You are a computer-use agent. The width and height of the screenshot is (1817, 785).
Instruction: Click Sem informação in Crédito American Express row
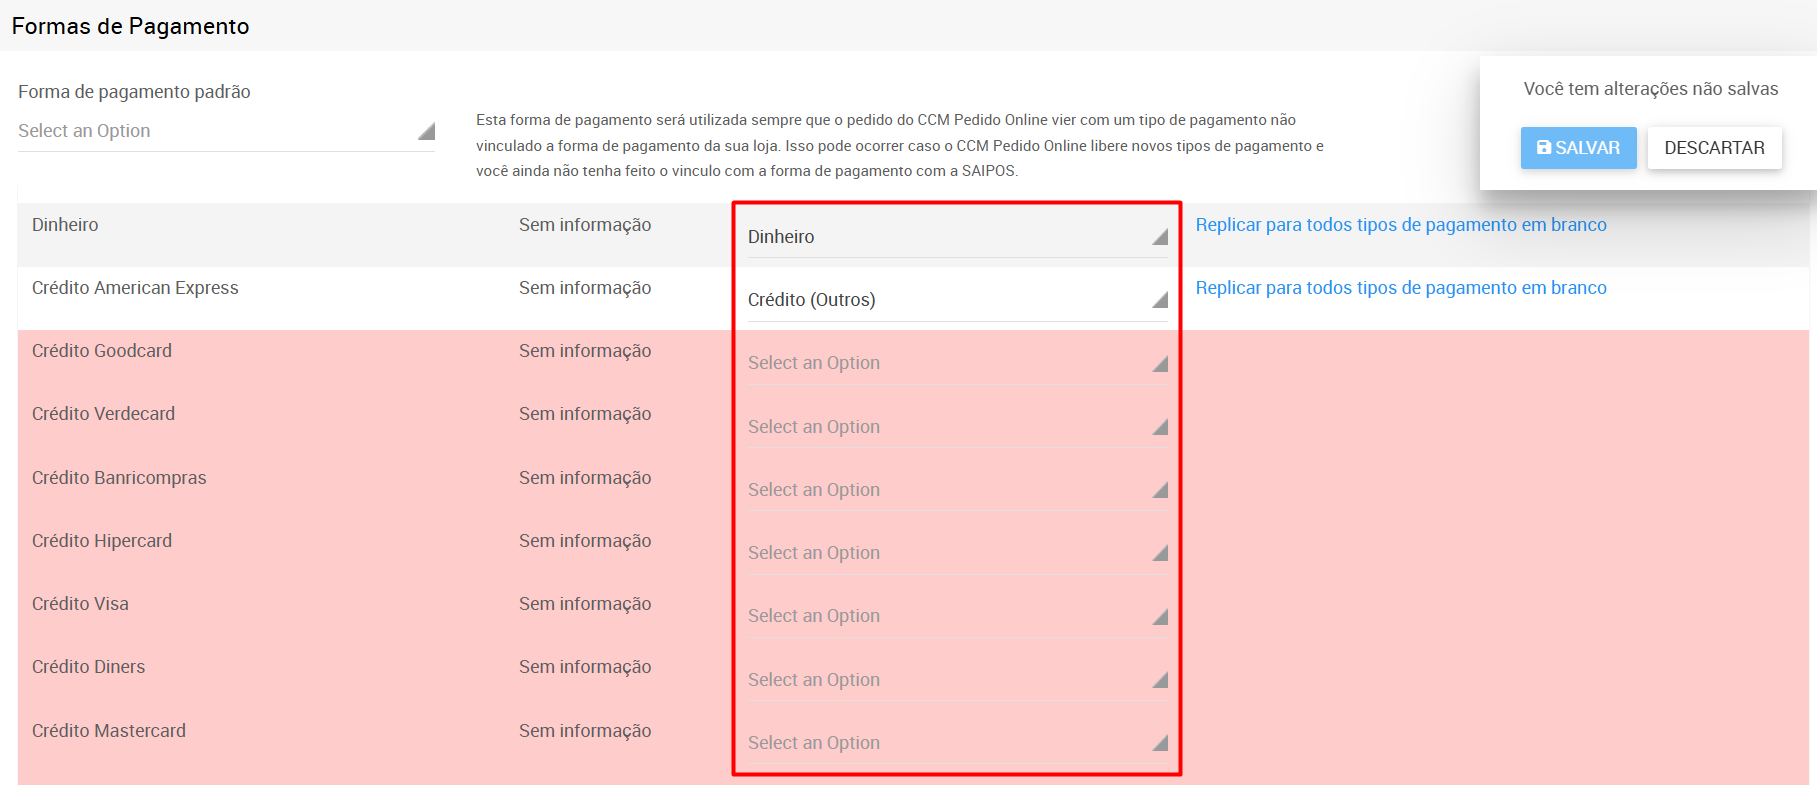tap(585, 288)
